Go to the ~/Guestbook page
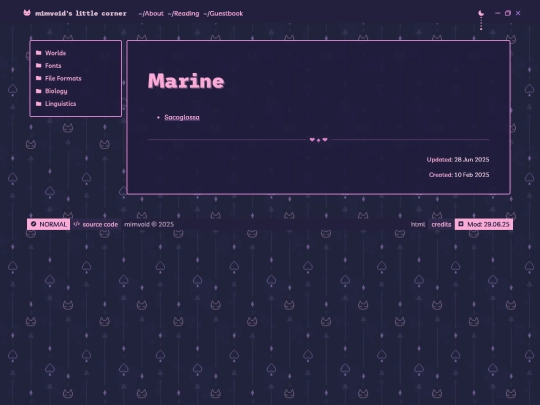 [223, 13]
